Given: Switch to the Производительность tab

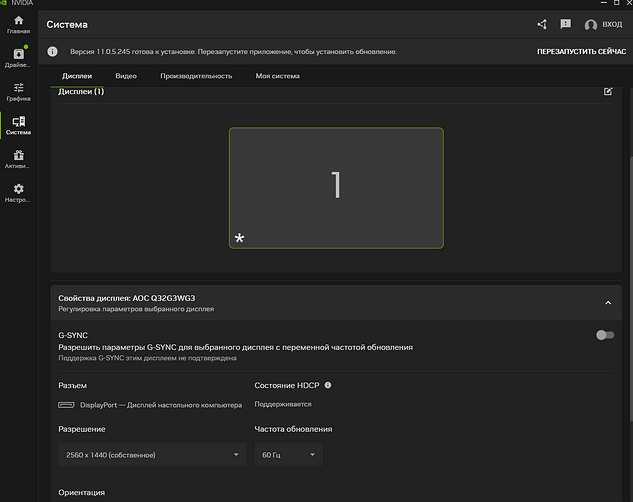Looking at the screenshot, I should pos(196,76).
